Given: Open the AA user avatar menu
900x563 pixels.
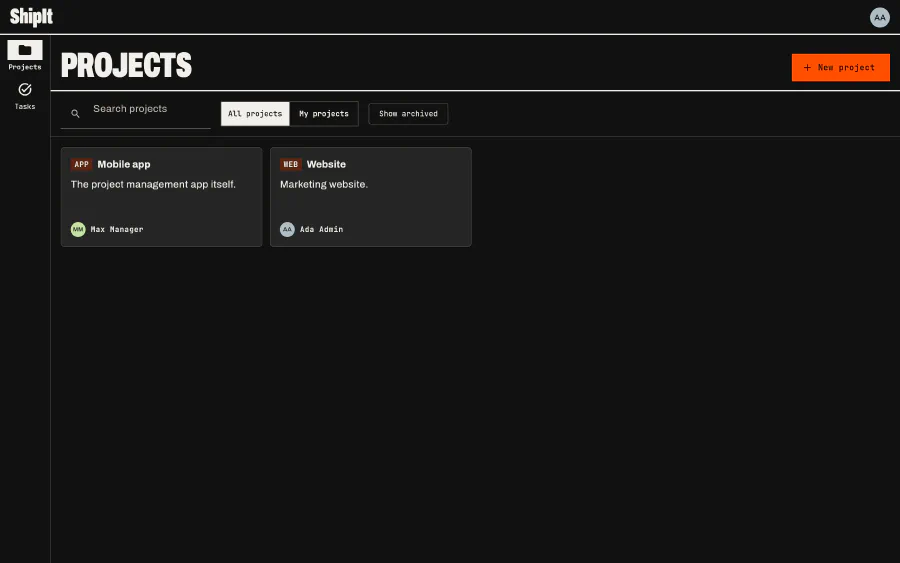Looking at the screenshot, I should 879,17.
